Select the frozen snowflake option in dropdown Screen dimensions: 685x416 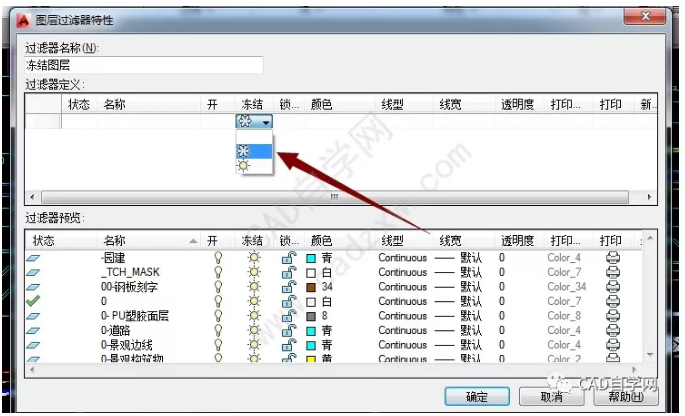pos(254,151)
